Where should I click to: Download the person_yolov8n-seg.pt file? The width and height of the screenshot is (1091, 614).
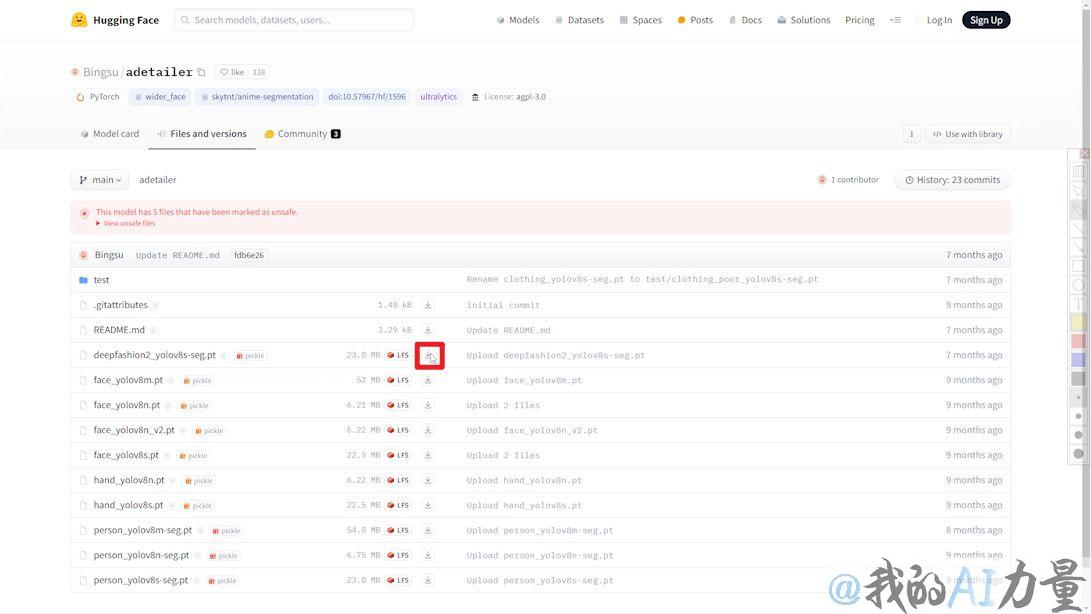(x=428, y=556)
